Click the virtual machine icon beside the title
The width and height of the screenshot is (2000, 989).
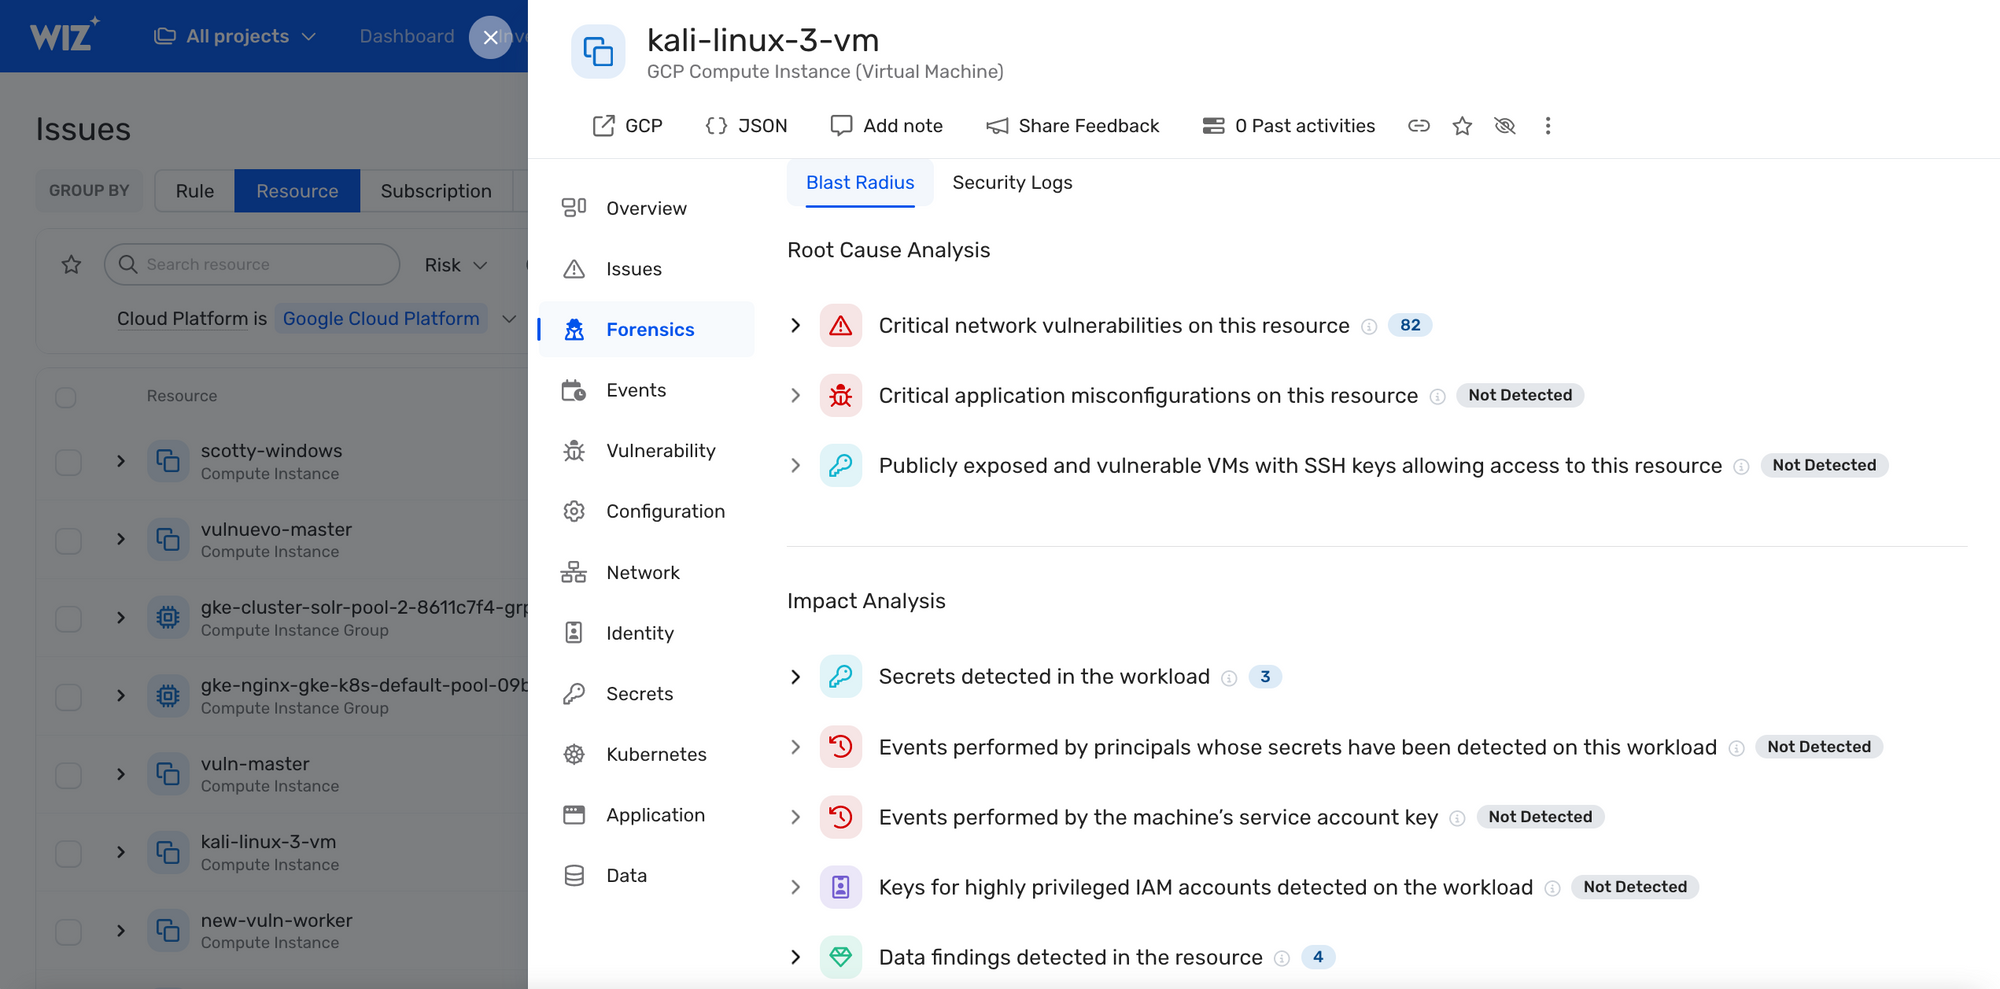click(x=598, y=51)
